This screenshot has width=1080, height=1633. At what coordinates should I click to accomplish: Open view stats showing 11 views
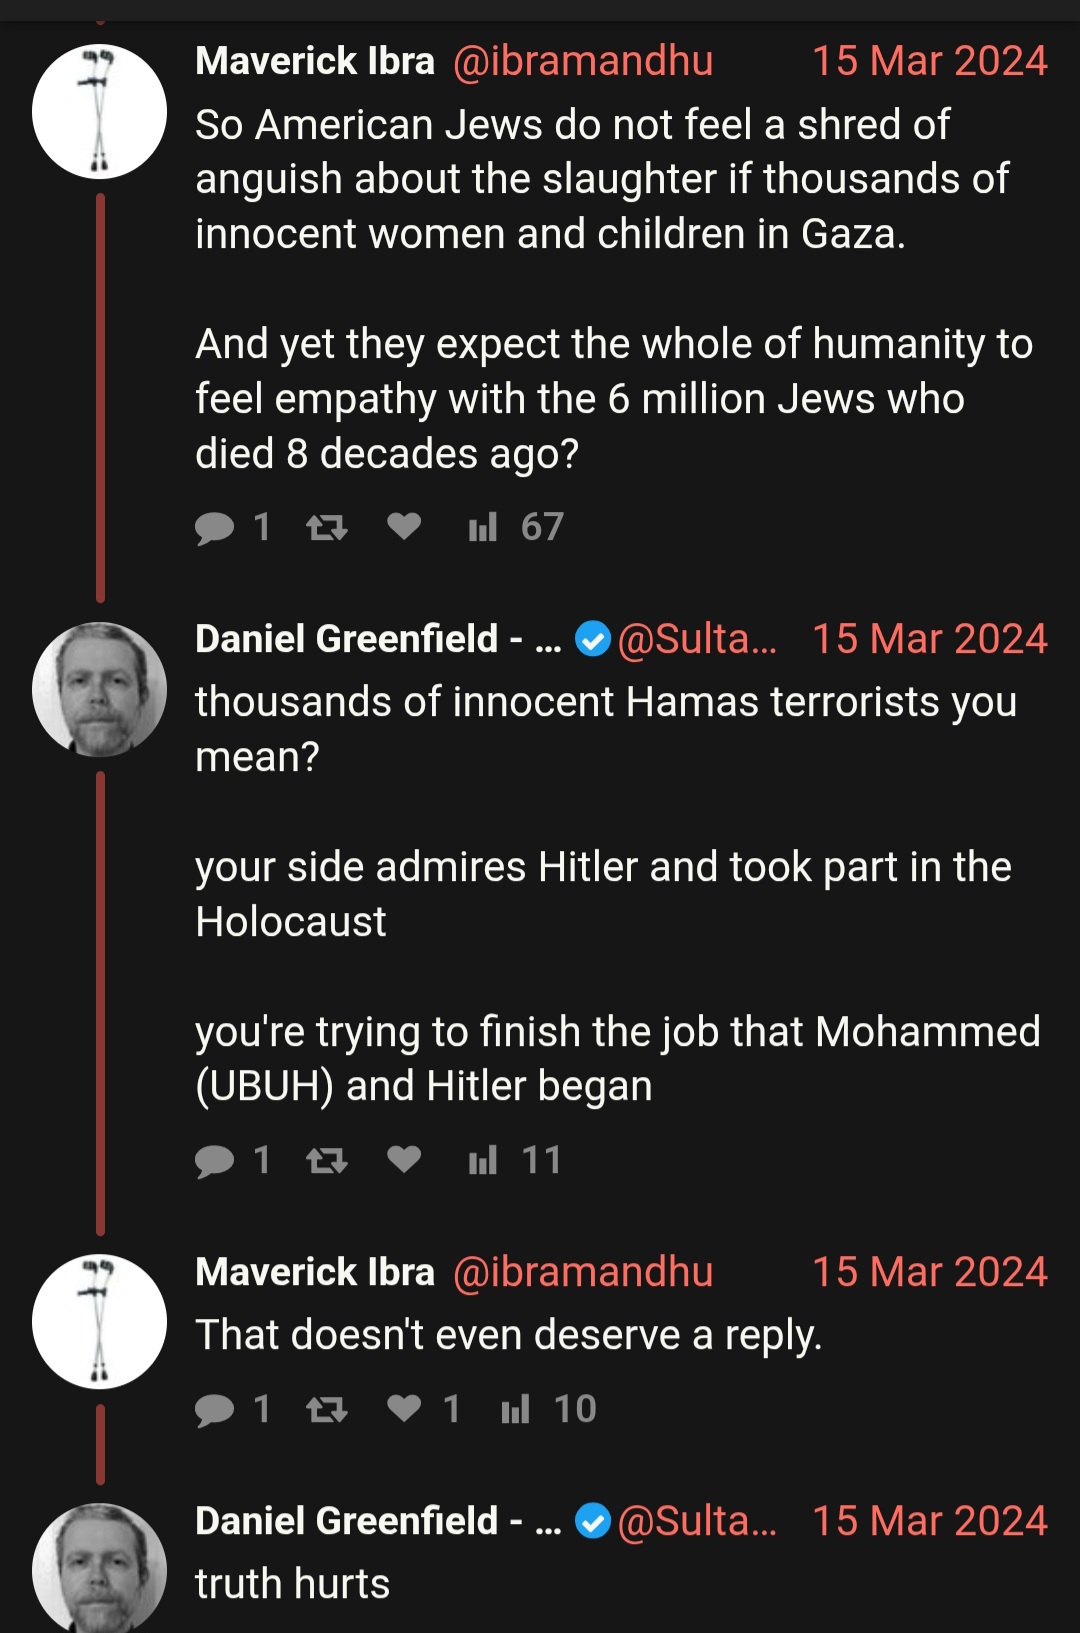482,1160
